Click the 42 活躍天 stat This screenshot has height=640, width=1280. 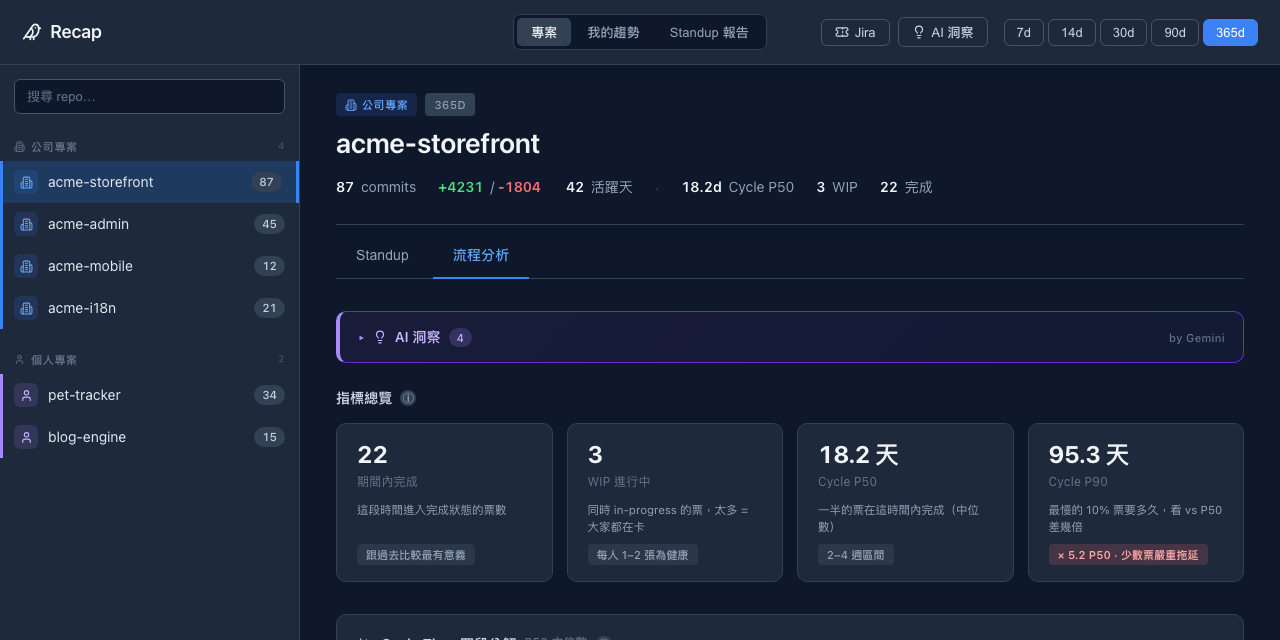599,187
